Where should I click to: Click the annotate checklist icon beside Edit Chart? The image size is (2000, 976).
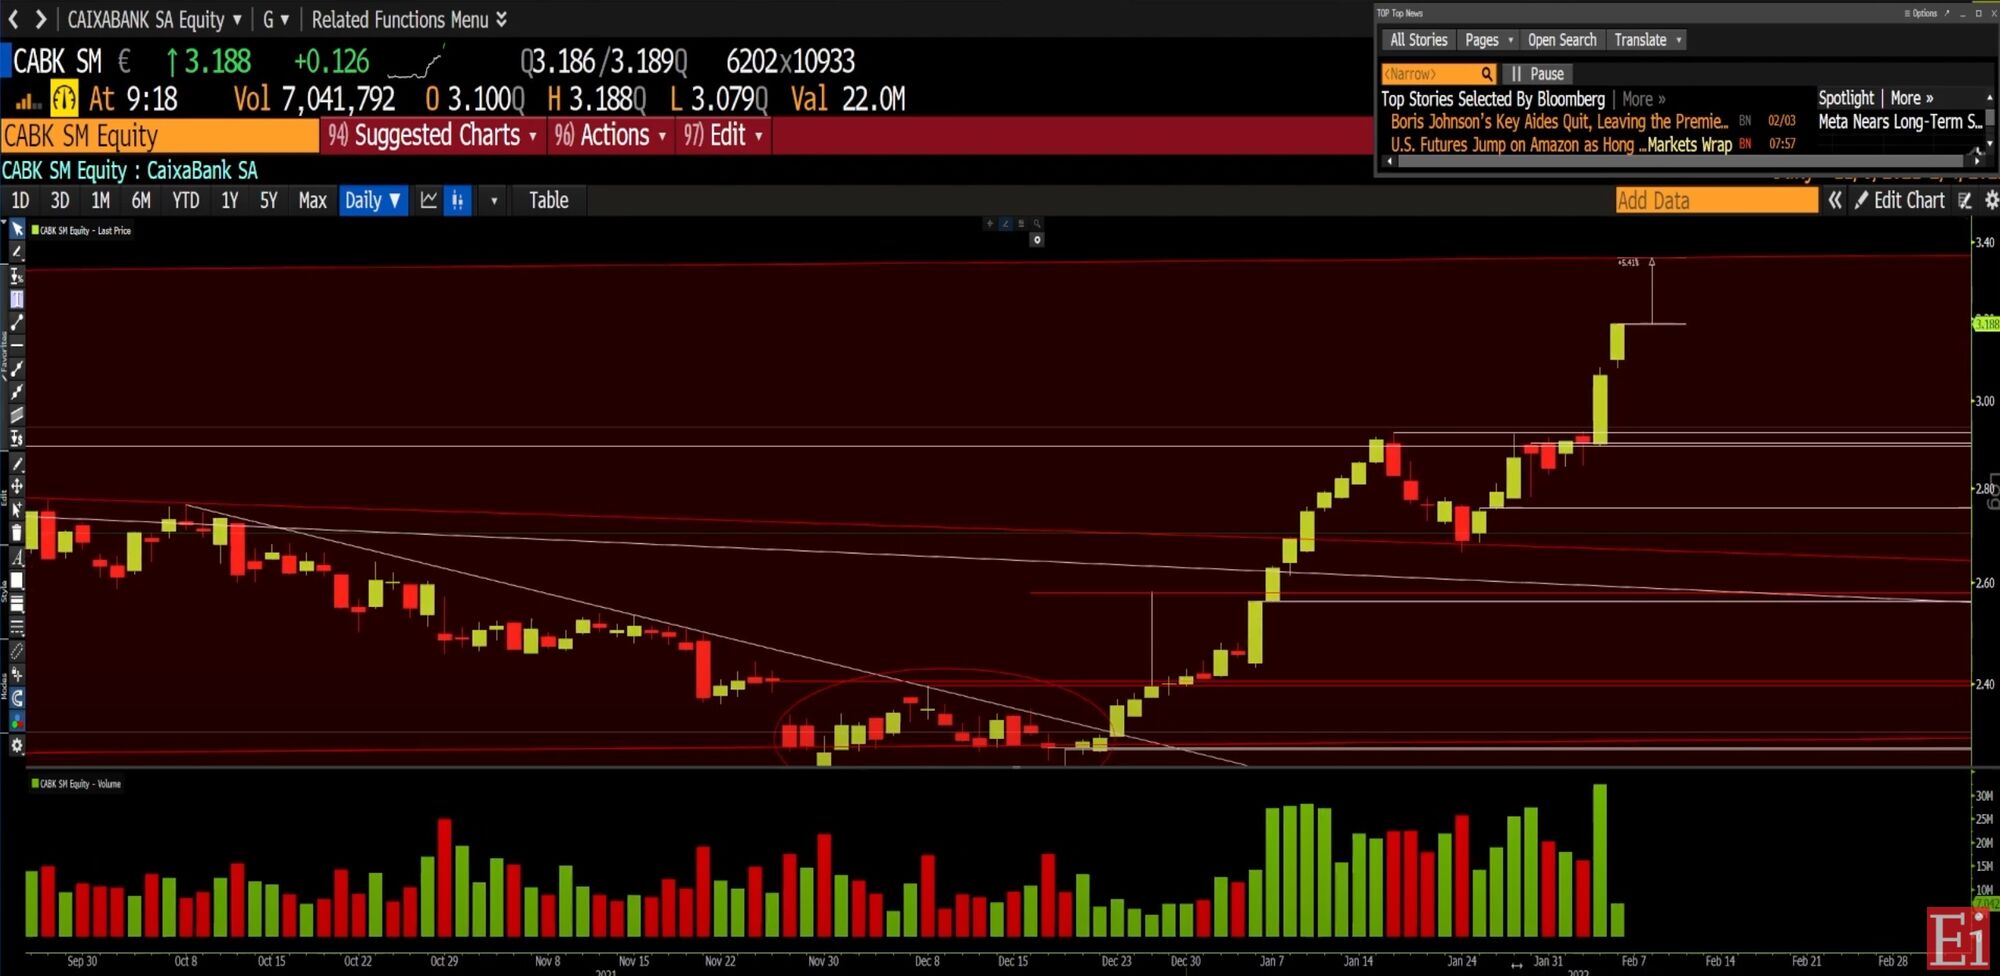(1965, 200)
